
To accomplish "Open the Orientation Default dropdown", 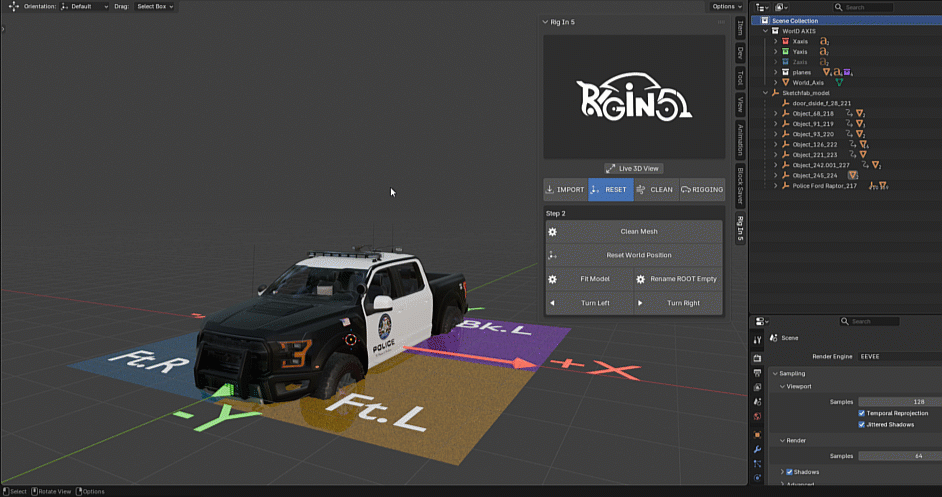I will pos(85,7).
